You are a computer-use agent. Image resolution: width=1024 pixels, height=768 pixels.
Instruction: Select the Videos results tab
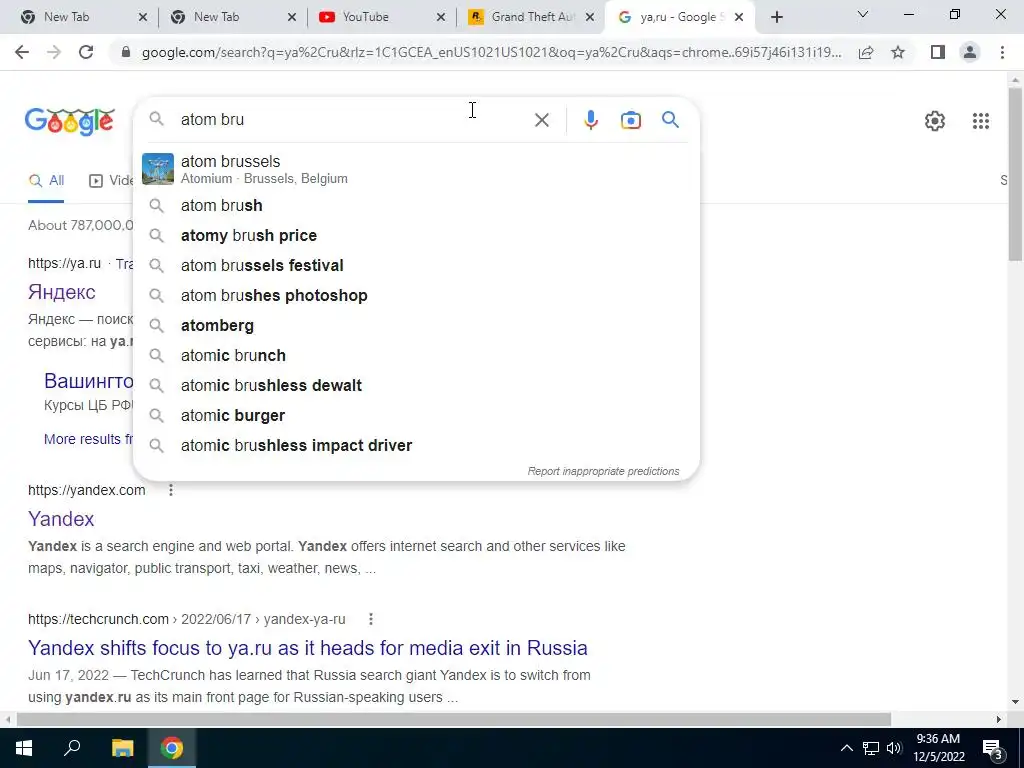[111, 181]
